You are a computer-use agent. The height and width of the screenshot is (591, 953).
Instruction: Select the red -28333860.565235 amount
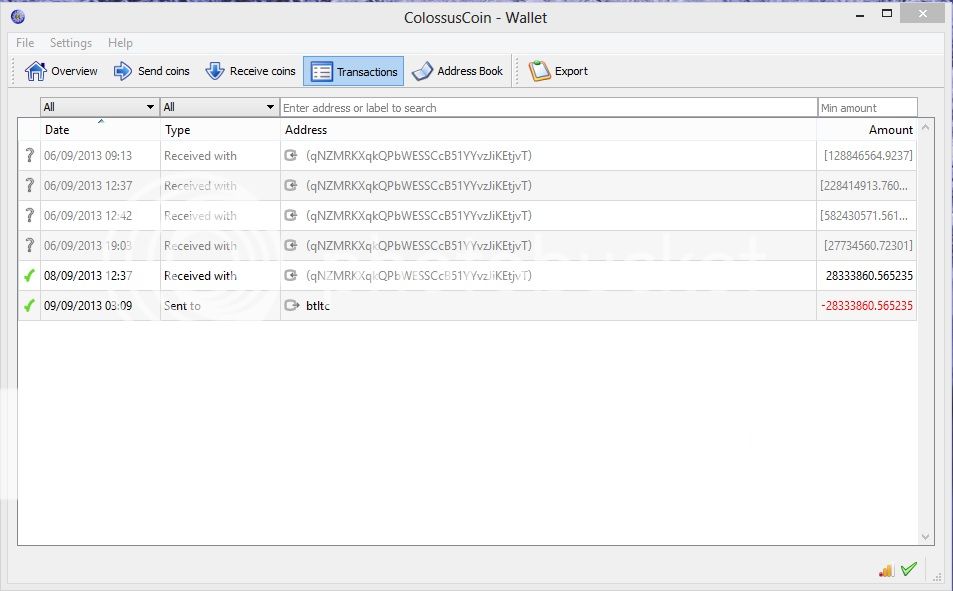[867, 305]
